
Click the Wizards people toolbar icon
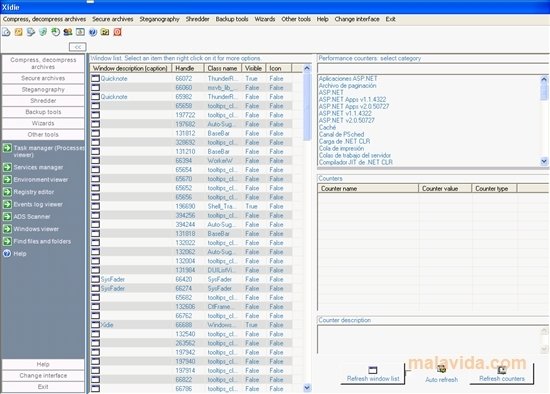(x=68, y=32)
